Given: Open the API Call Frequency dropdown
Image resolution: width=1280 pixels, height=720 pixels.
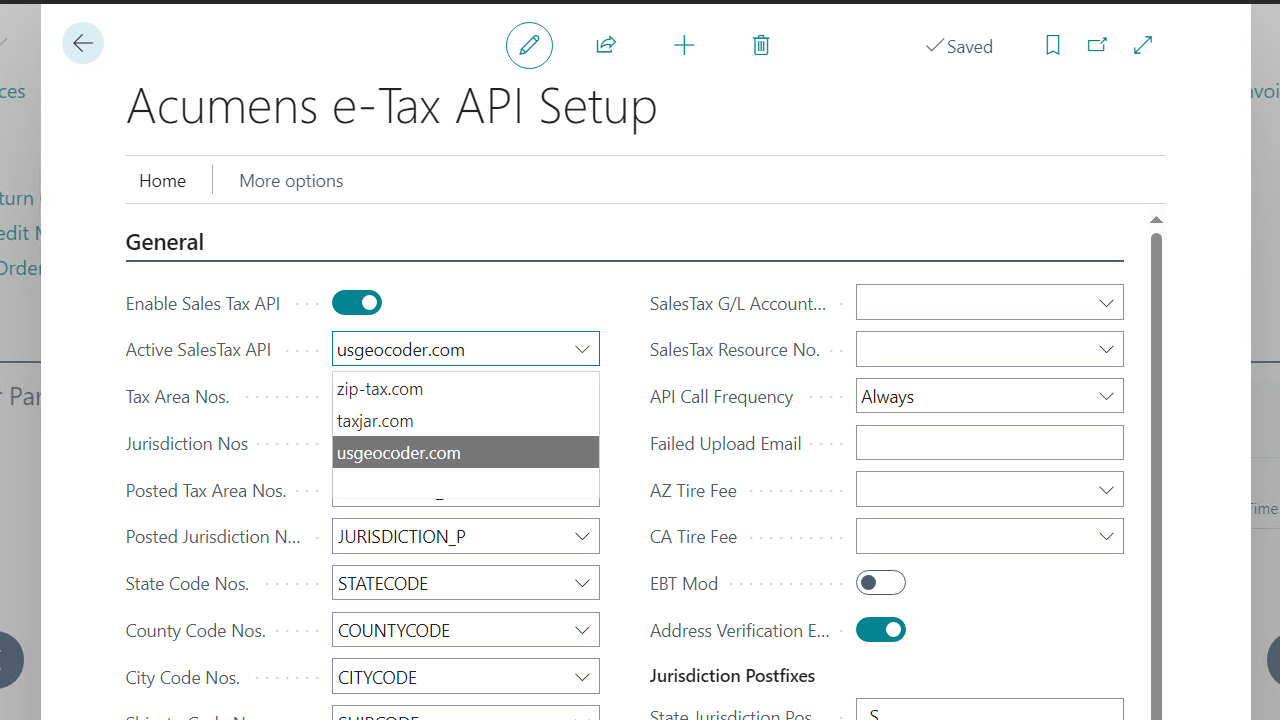Looking at the screenshot, I should pos(1106,395).
